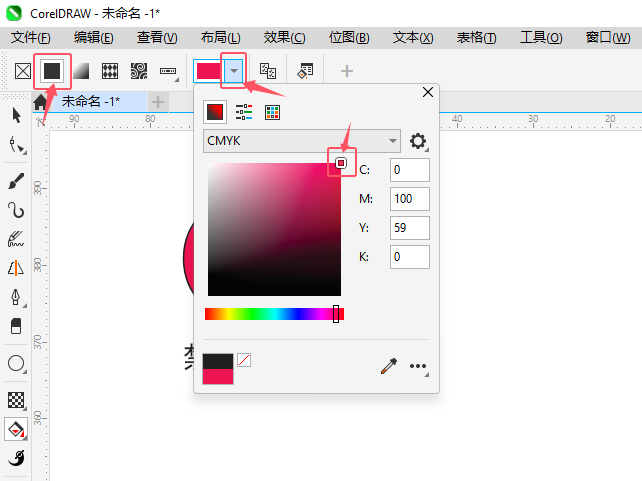Pick the eyedropper color sampler
Viewport: 642px width, 481px height.
(389, 366)
